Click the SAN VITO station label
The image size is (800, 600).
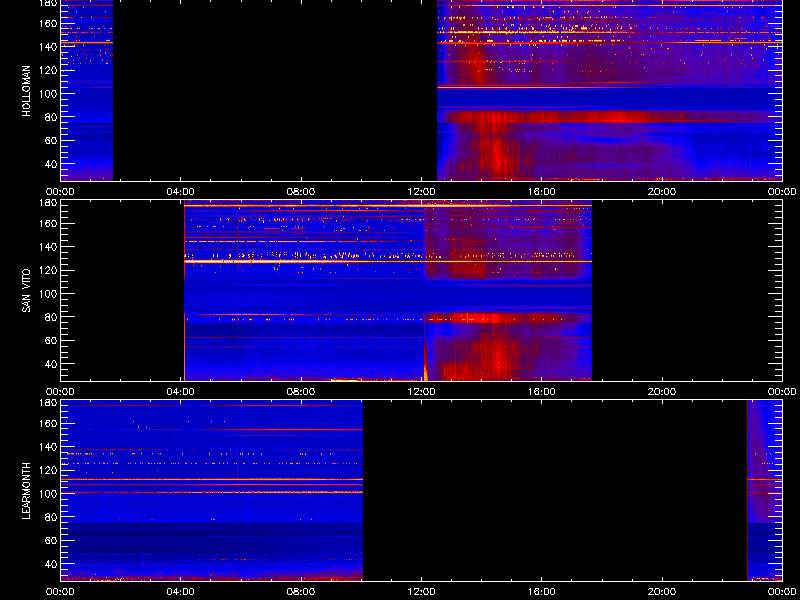(x=27, y=291)
